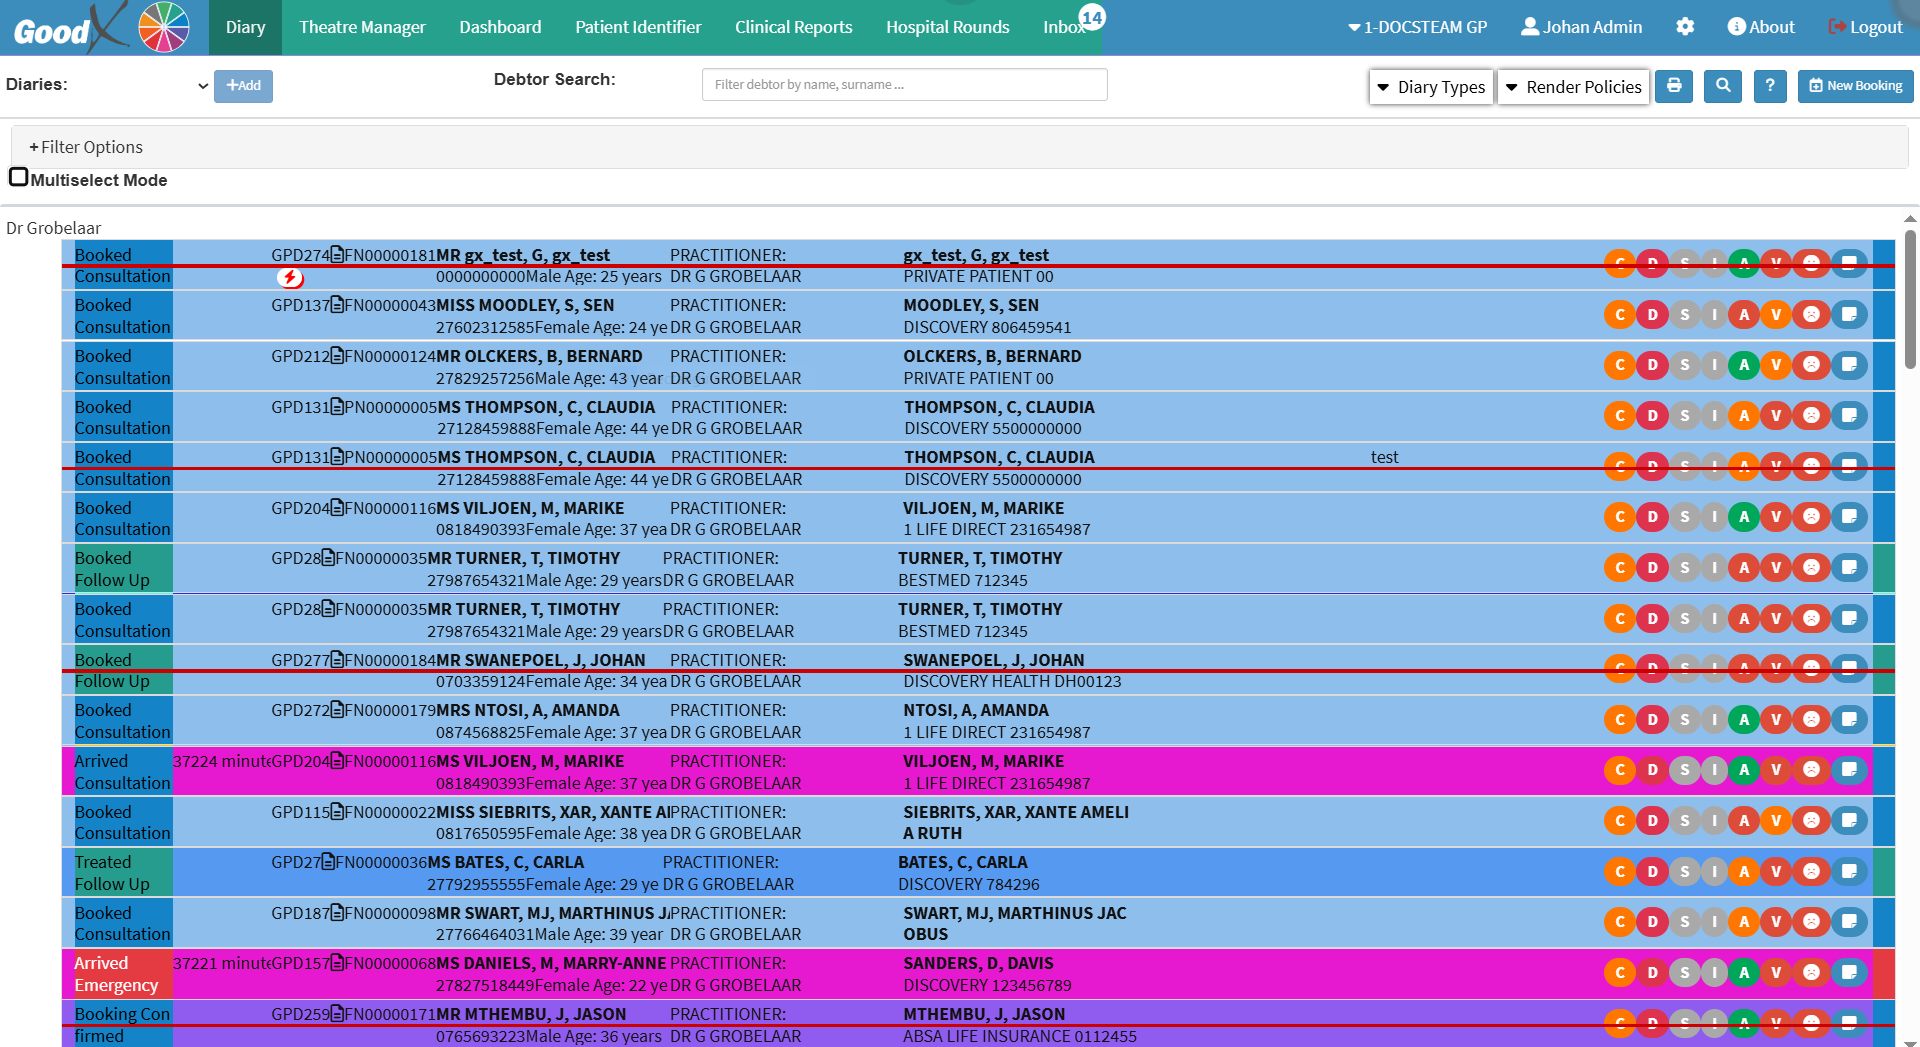Log out using the Logout link
Screen dimensions: 1920x1047
coord(1865,27)
